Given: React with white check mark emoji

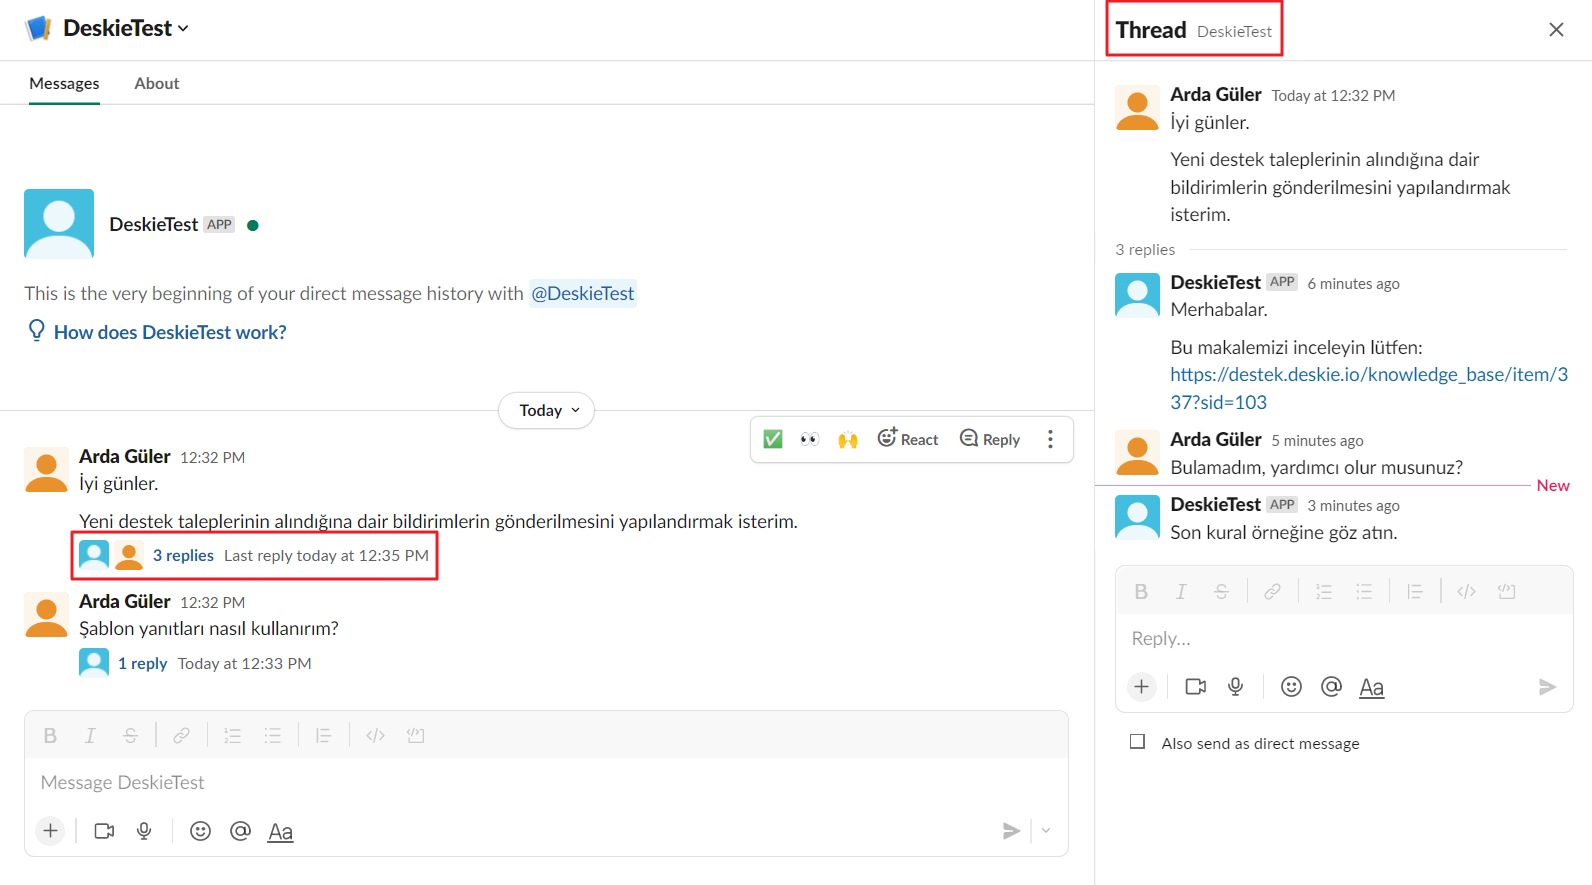Looking at the screenshot, I should pyautogui.click(x=773, y=439).
